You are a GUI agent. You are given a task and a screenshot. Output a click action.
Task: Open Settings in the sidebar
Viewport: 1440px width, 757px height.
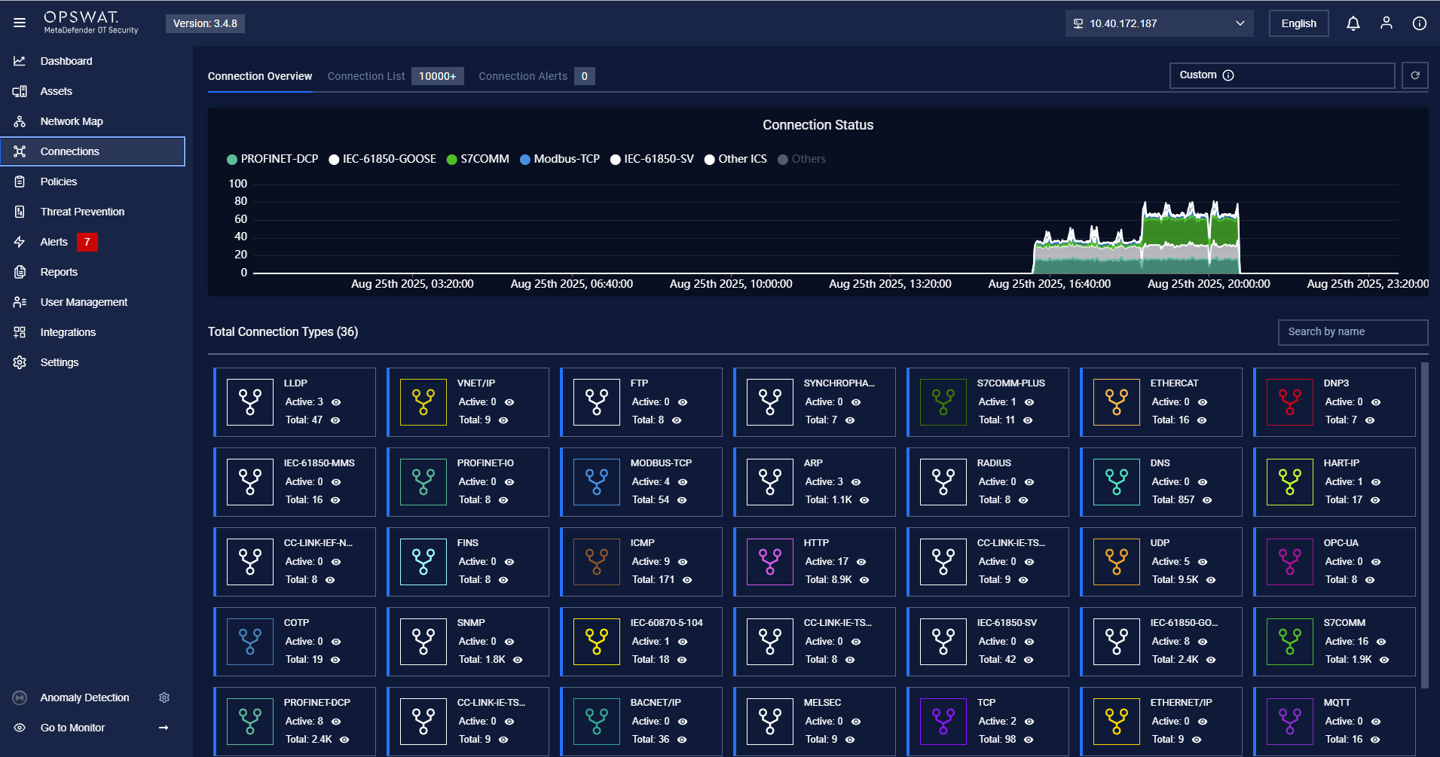click(93, 362)
